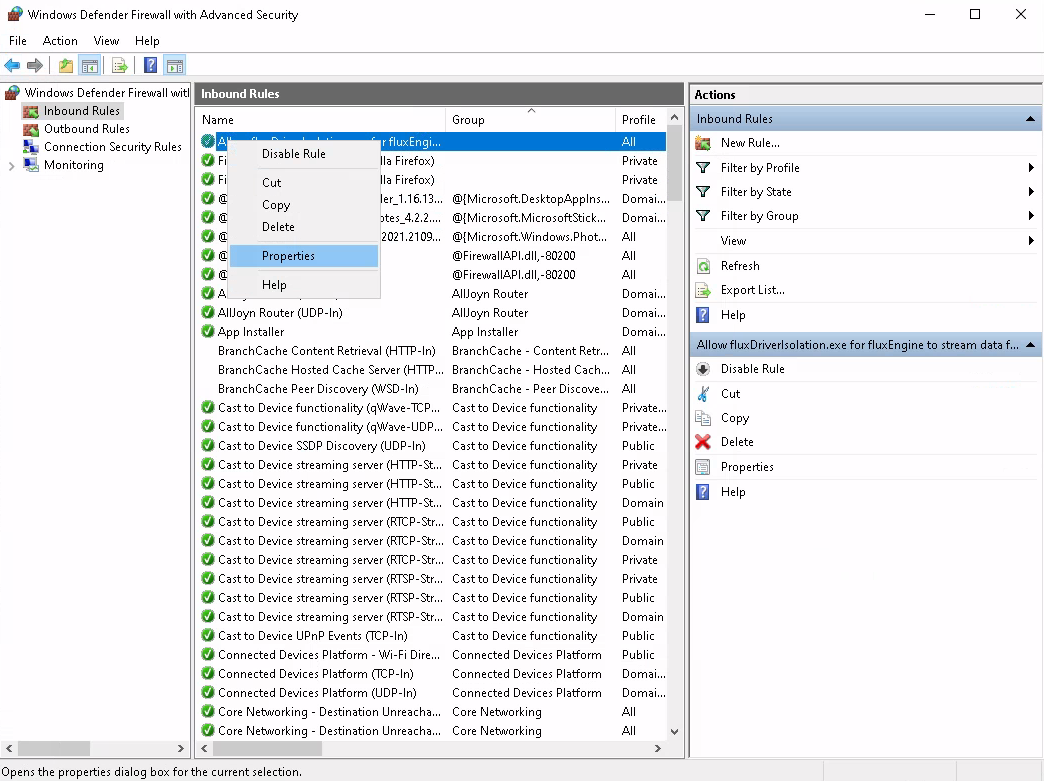Click the Filter by State funnel icon
The image size is (1044, 781).
pos(702,192)
